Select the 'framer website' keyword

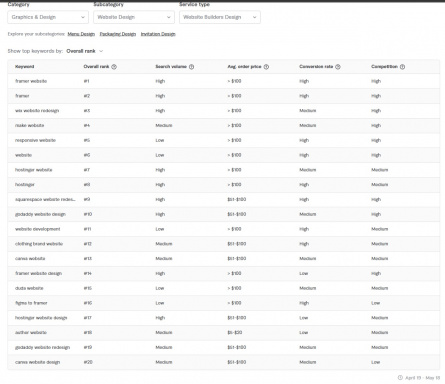(x=31, y=81)
